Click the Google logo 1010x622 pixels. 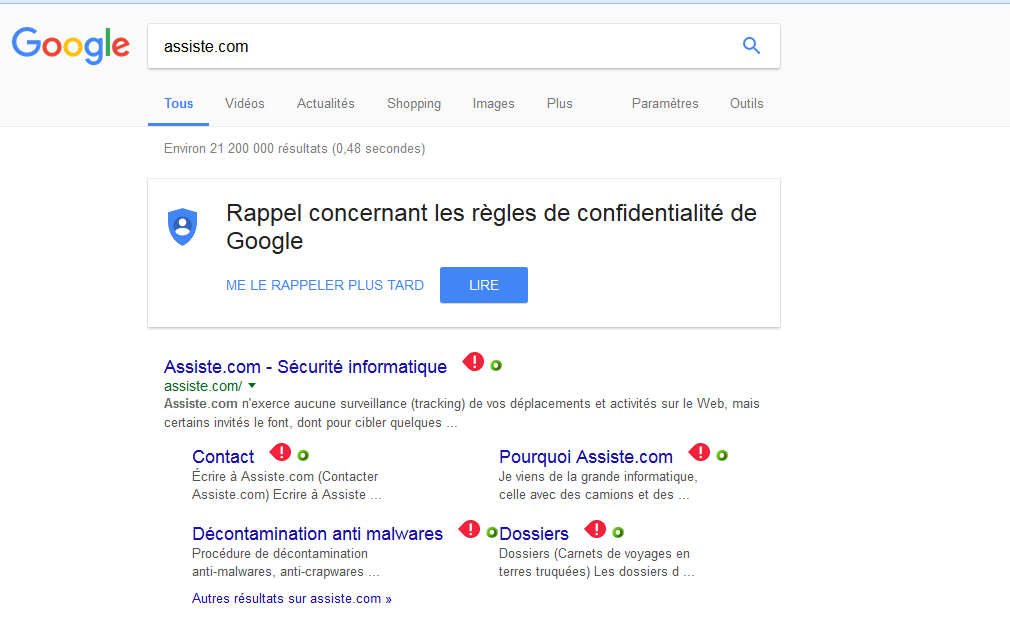pyautogui.click(x=71, y=46)
